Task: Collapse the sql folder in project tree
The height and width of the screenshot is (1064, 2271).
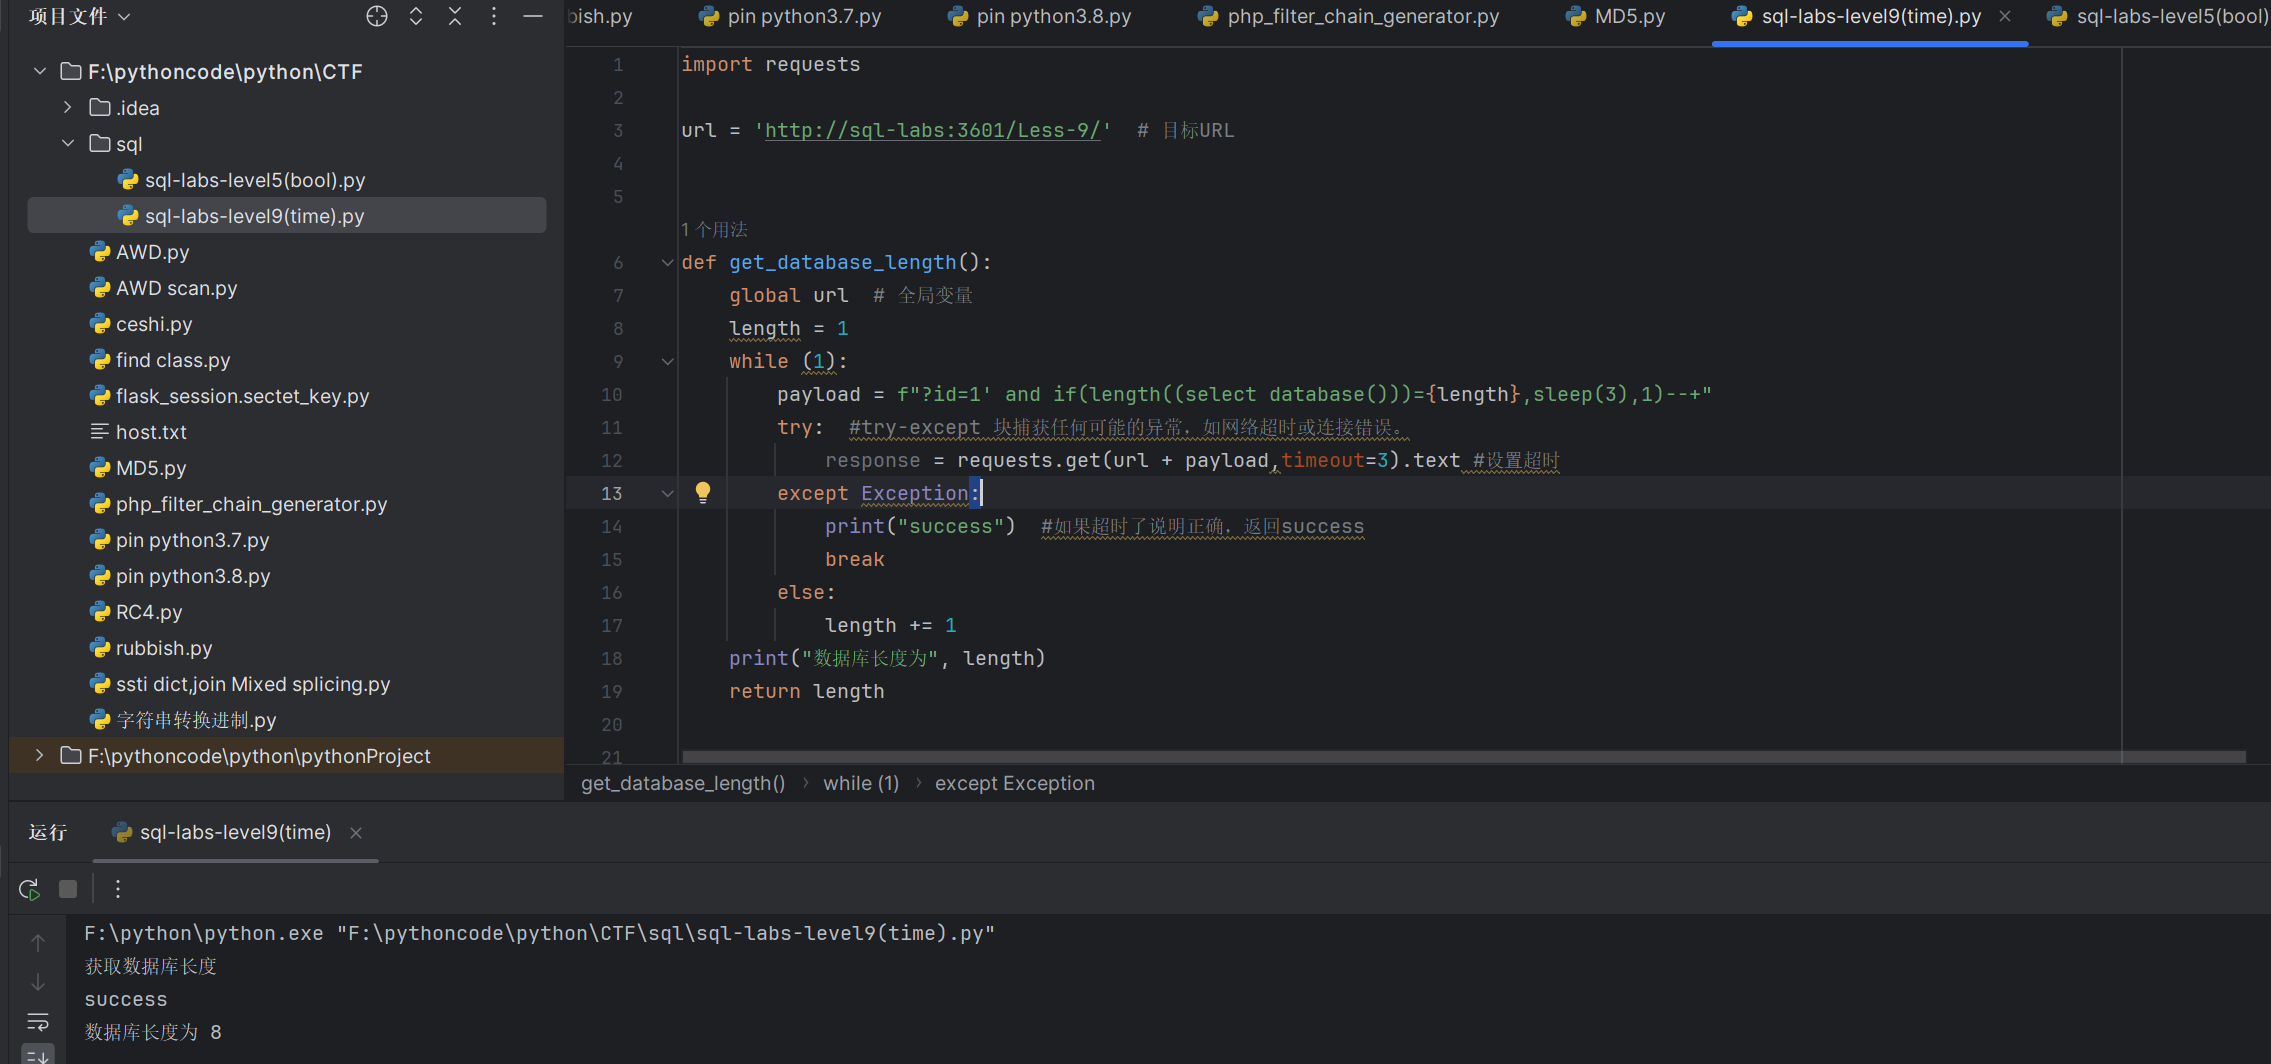Action: [x=68, y=143]
